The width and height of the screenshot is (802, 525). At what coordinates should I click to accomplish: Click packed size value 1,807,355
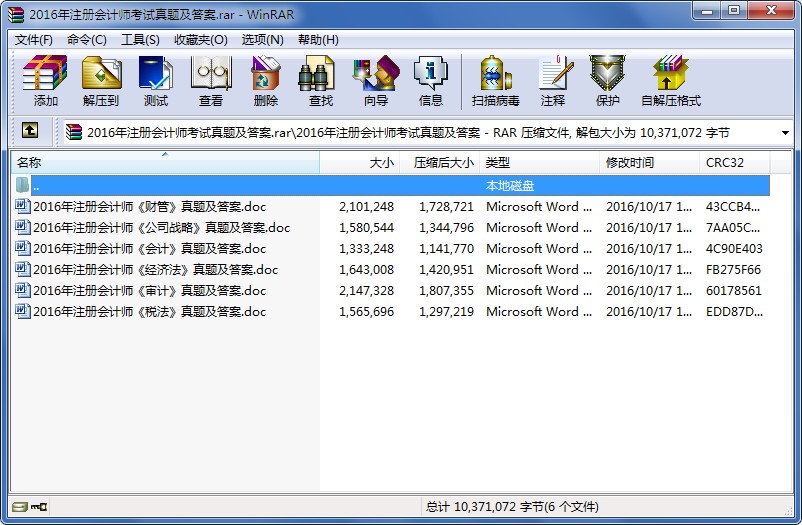coord(447,290)
